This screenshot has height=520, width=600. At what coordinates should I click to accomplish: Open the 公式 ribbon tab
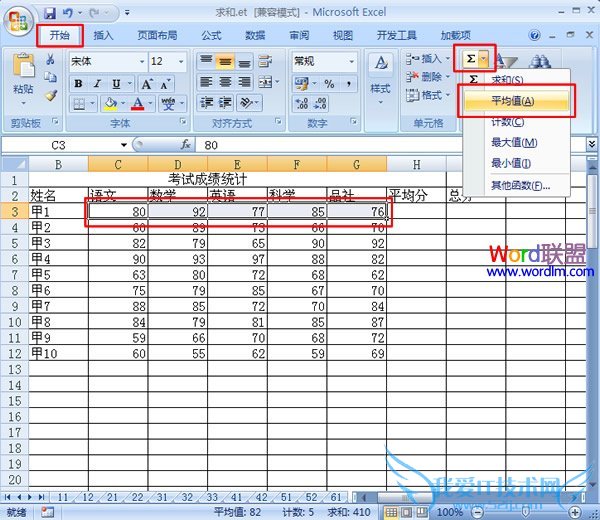[211, 36]
